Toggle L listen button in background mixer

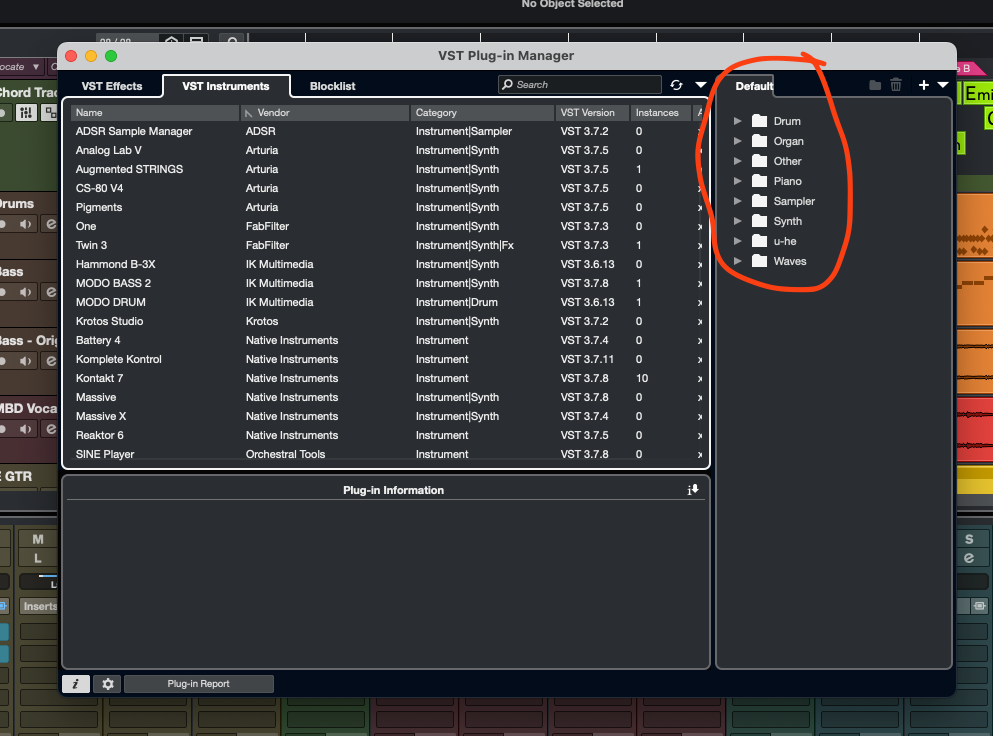[38, 558]
